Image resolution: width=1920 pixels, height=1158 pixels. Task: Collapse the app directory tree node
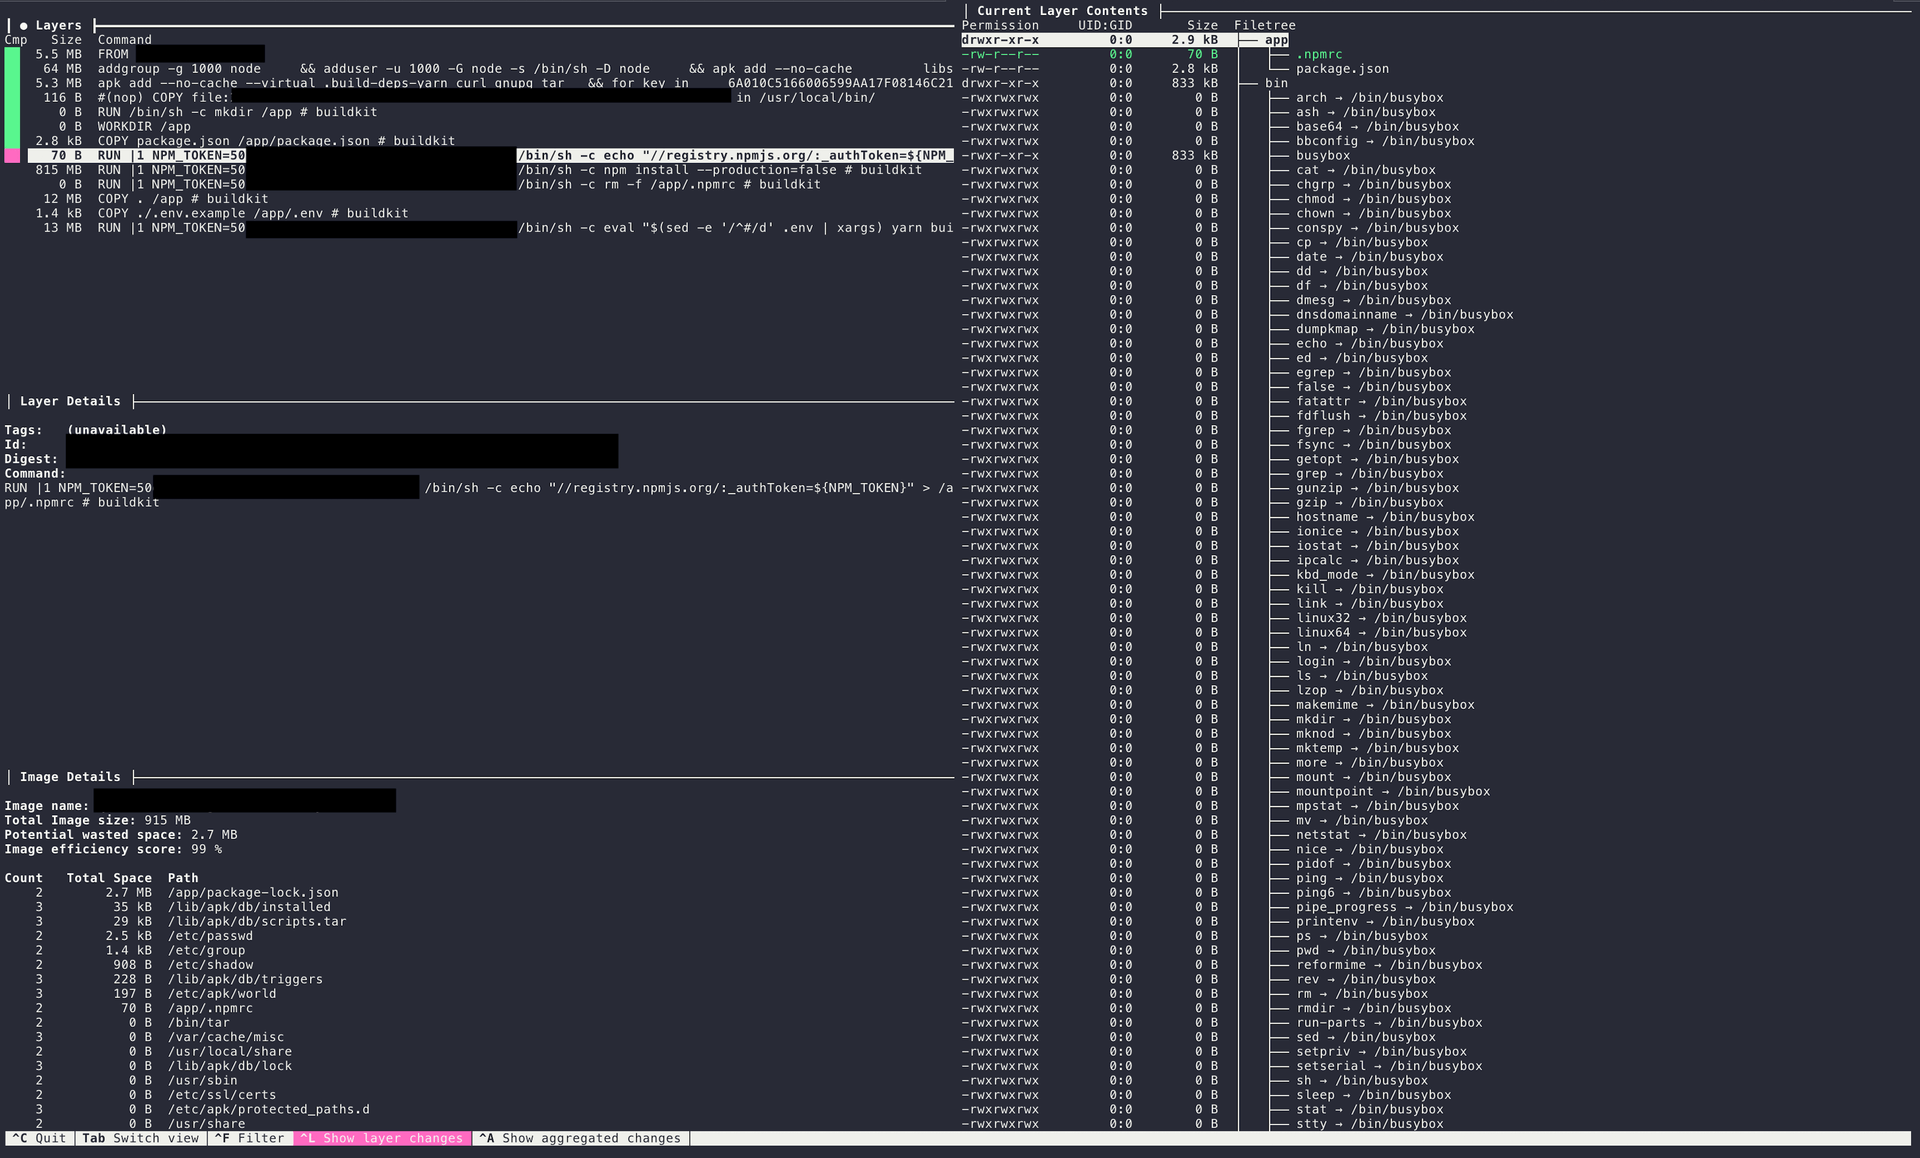pos(1276,40)
